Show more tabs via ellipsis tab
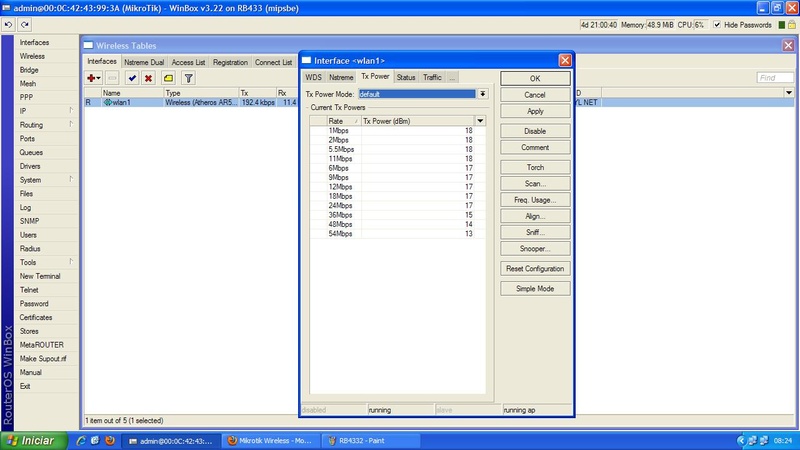800x450 pixels. click(452, 77)
